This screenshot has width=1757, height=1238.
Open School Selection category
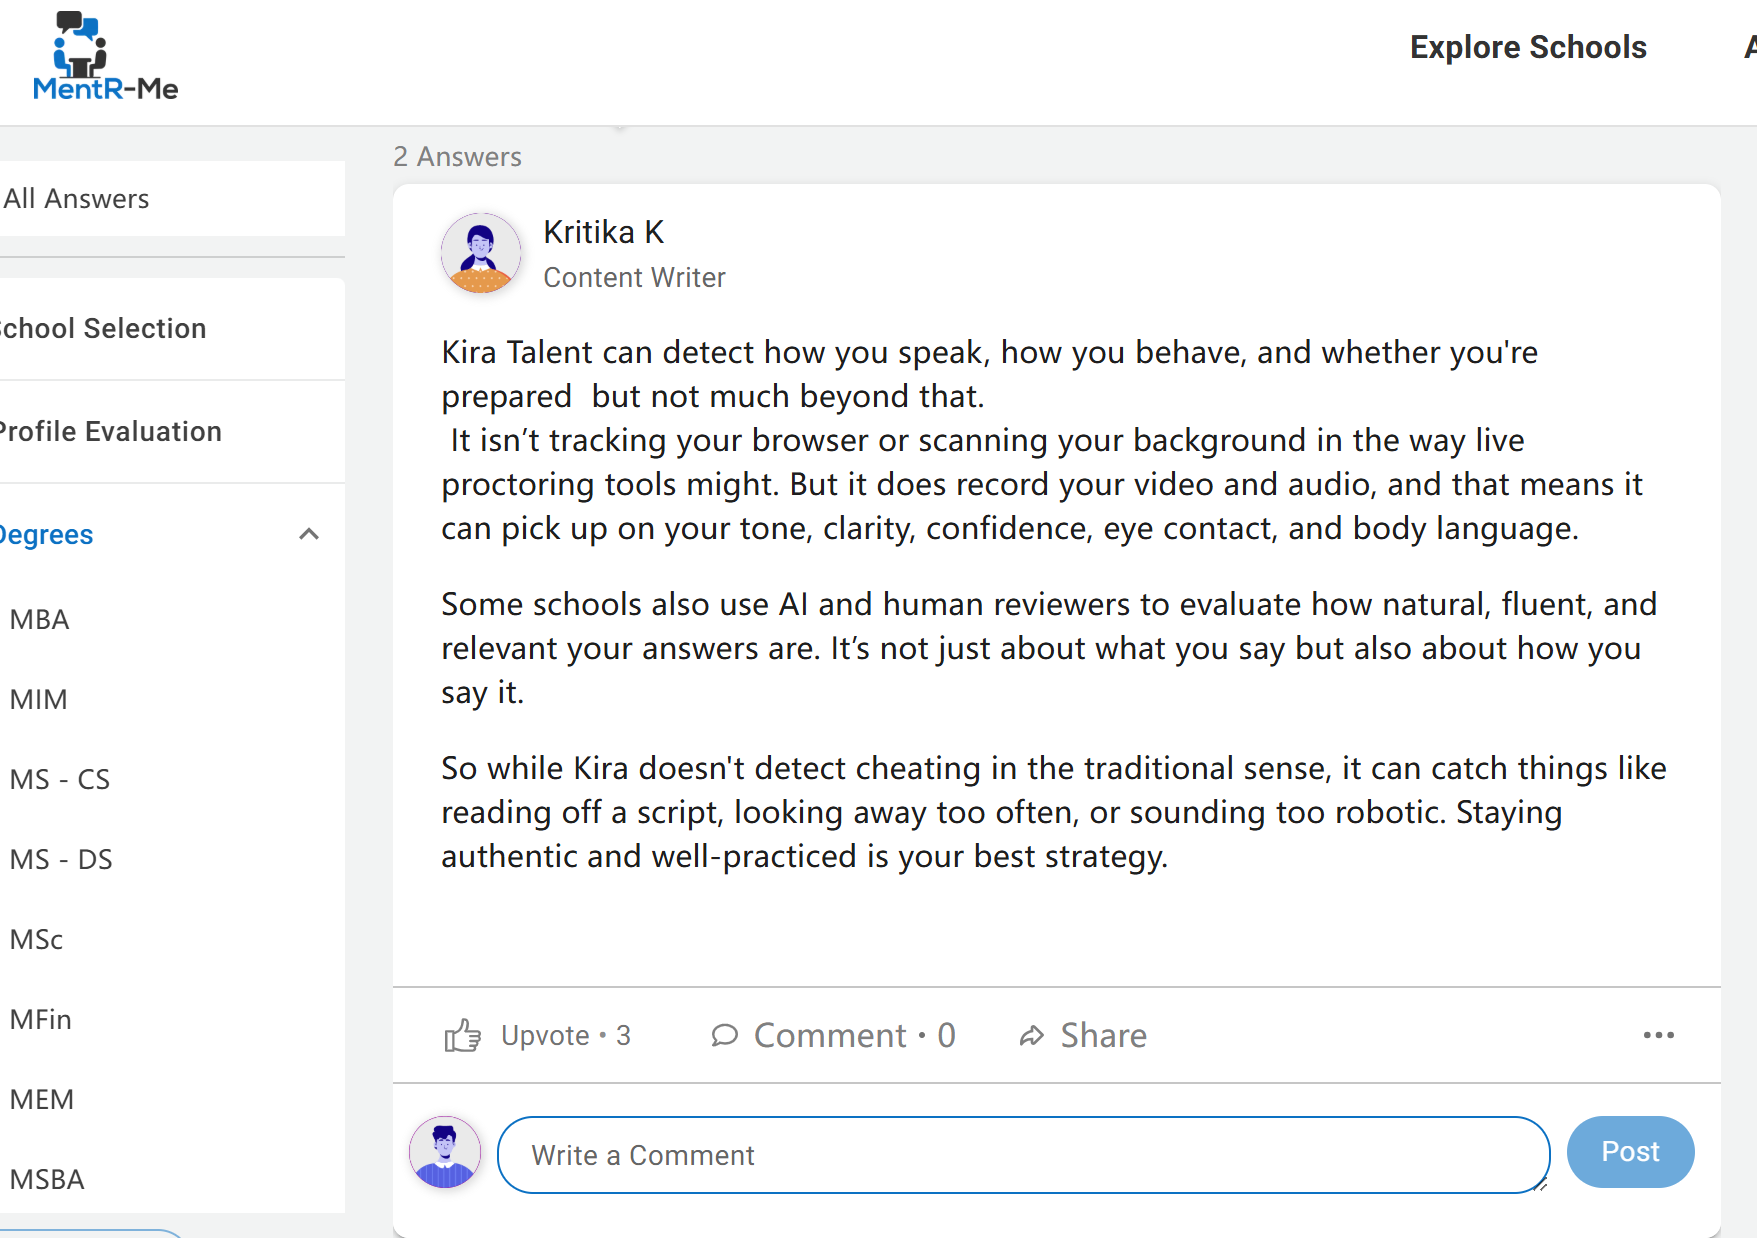coord(172,329)
